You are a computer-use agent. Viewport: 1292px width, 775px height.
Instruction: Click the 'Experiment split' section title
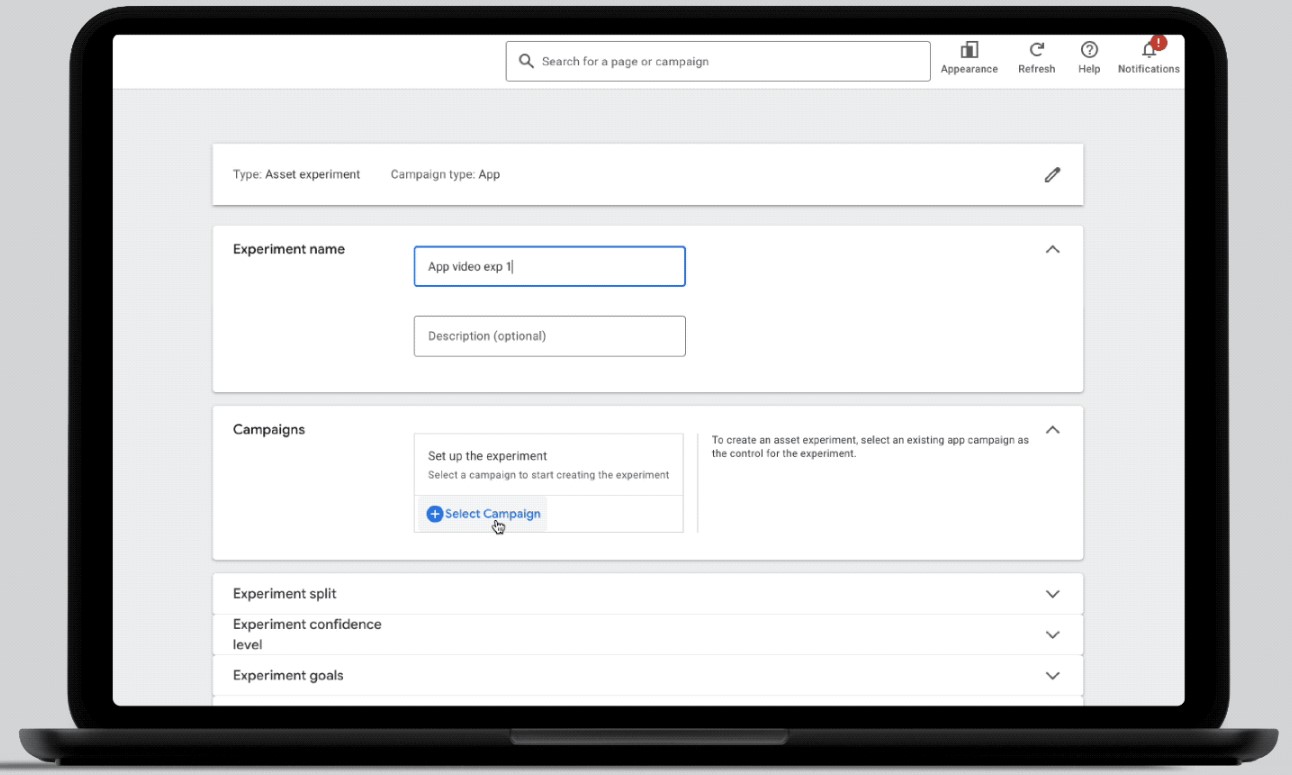point(285,594)
